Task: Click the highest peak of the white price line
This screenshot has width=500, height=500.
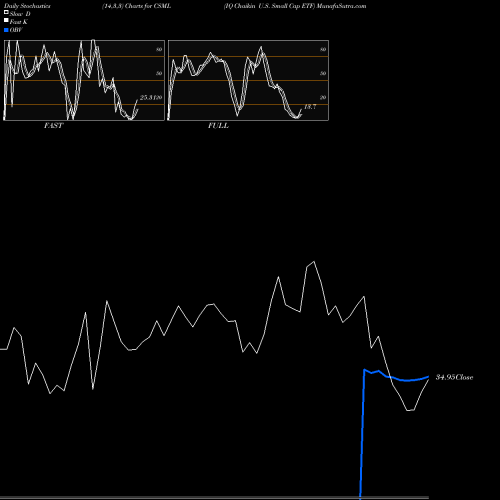Action: point(314,262)
